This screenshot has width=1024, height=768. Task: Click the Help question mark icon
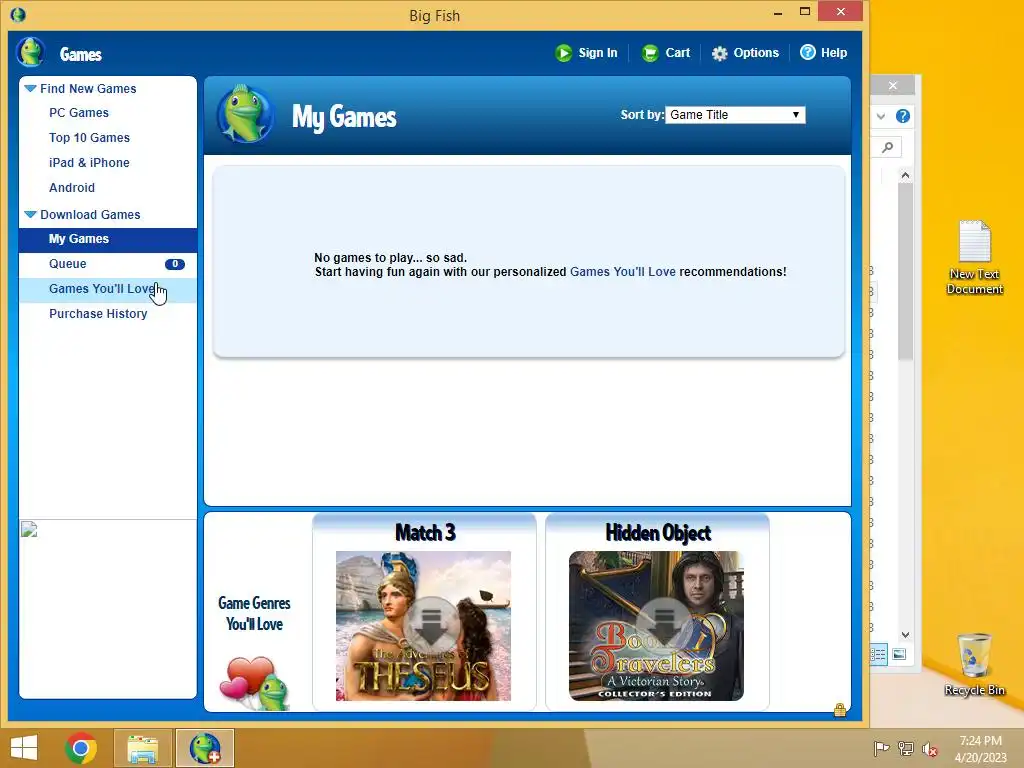808,52
